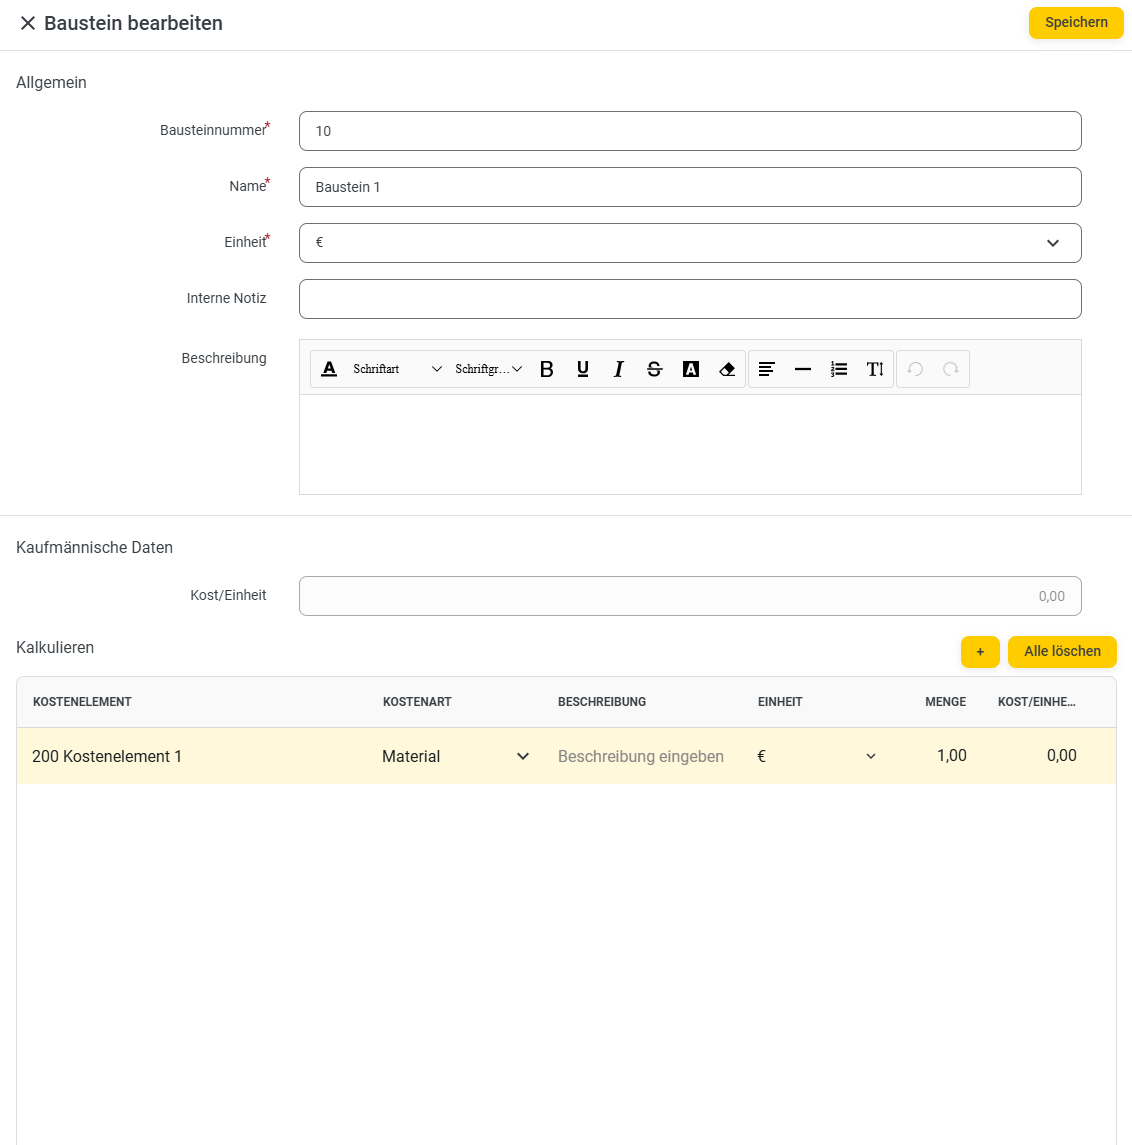This screenshot has width=1132, height=1145.
Task: Close the Baustein bearbeiten dialog
Action: click(28, 23)
